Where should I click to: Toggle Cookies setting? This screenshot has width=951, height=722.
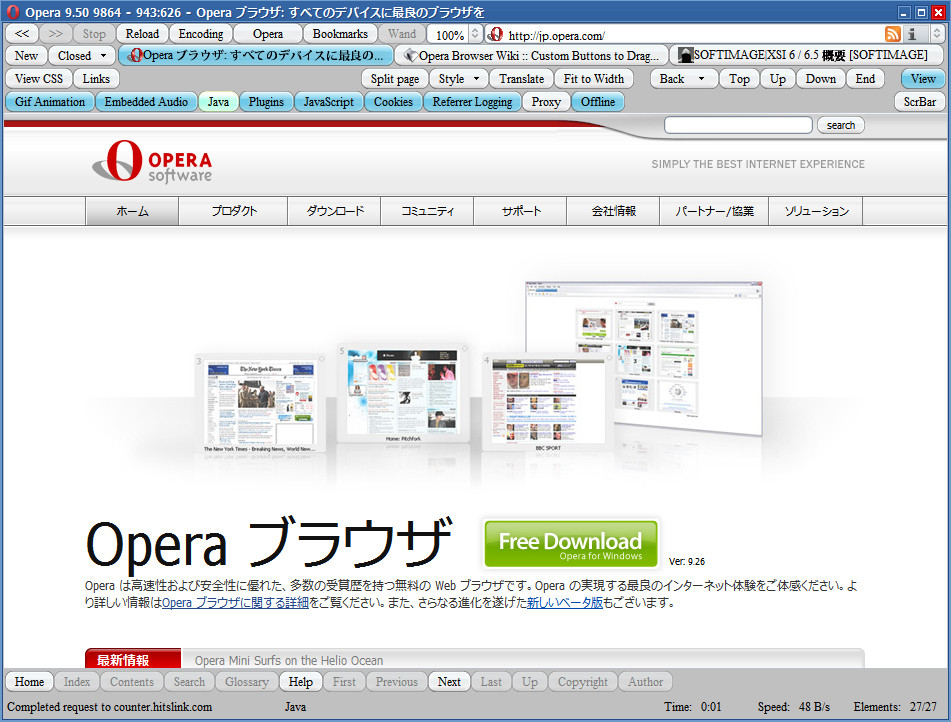tap(393, 102)
